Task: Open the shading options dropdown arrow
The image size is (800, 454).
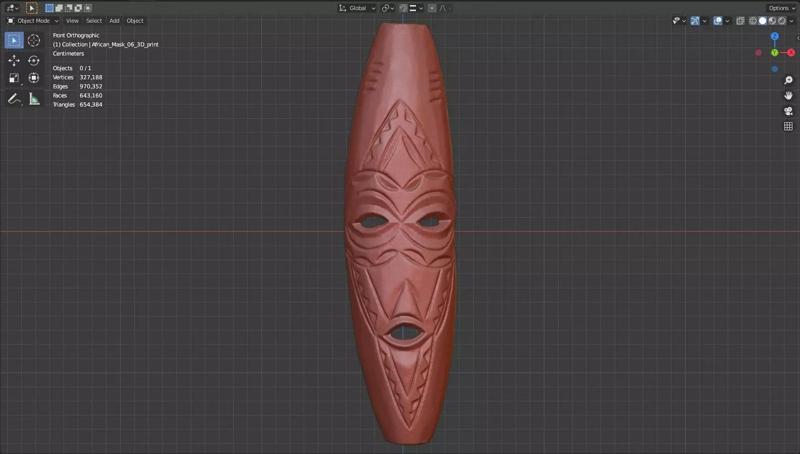Action: click(791, 21)
